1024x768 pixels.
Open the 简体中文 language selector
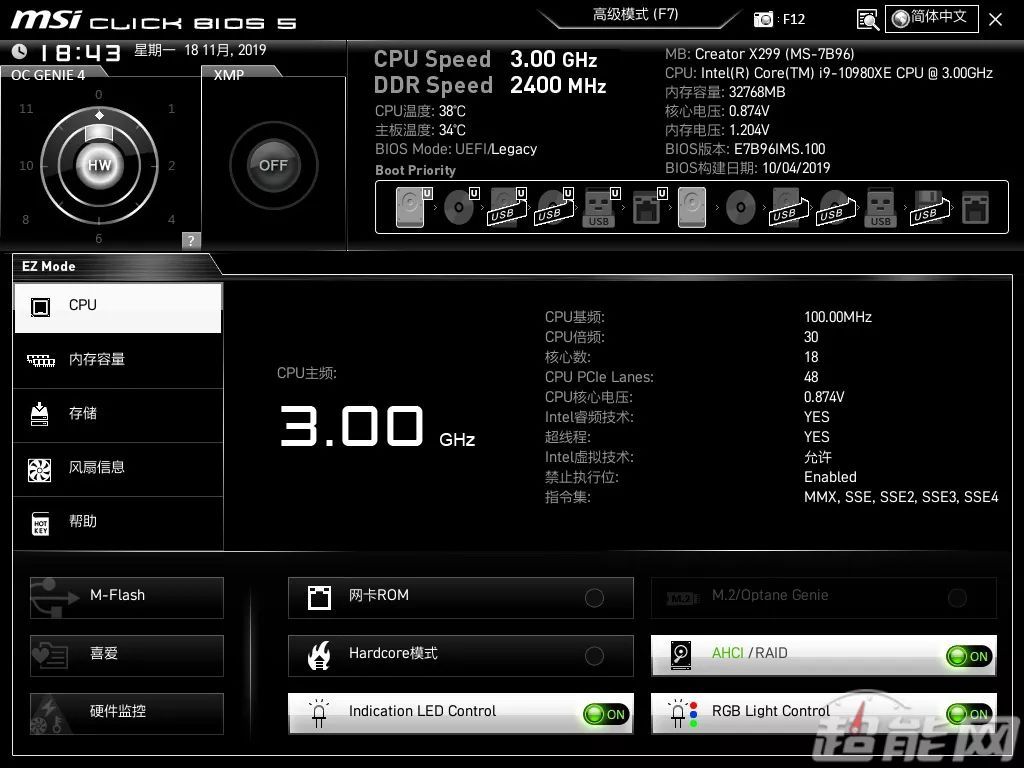point(931,18)
